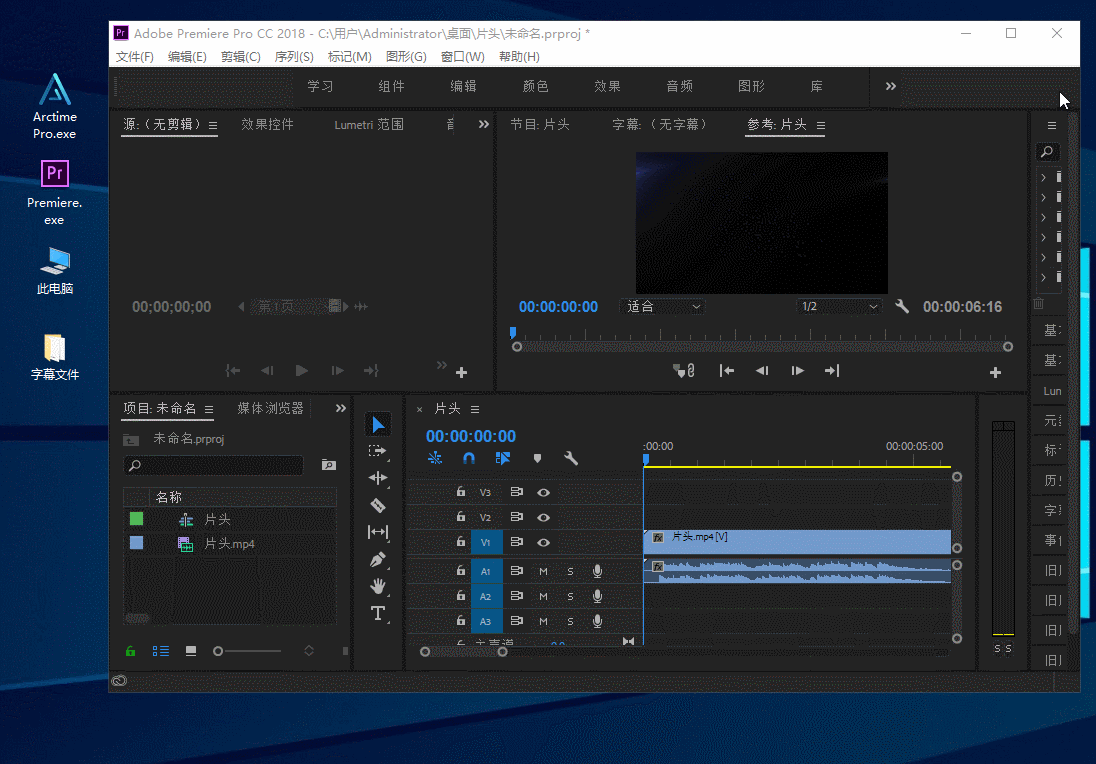
Task: Toggle linked selection in timeline
Action: coord(503,459)
